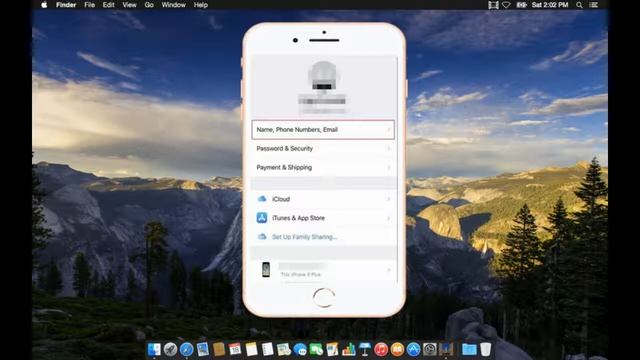The width and height of the screenshot is (640, 360).
Task: Open the Apple menu
Action: tap(44, 5)
